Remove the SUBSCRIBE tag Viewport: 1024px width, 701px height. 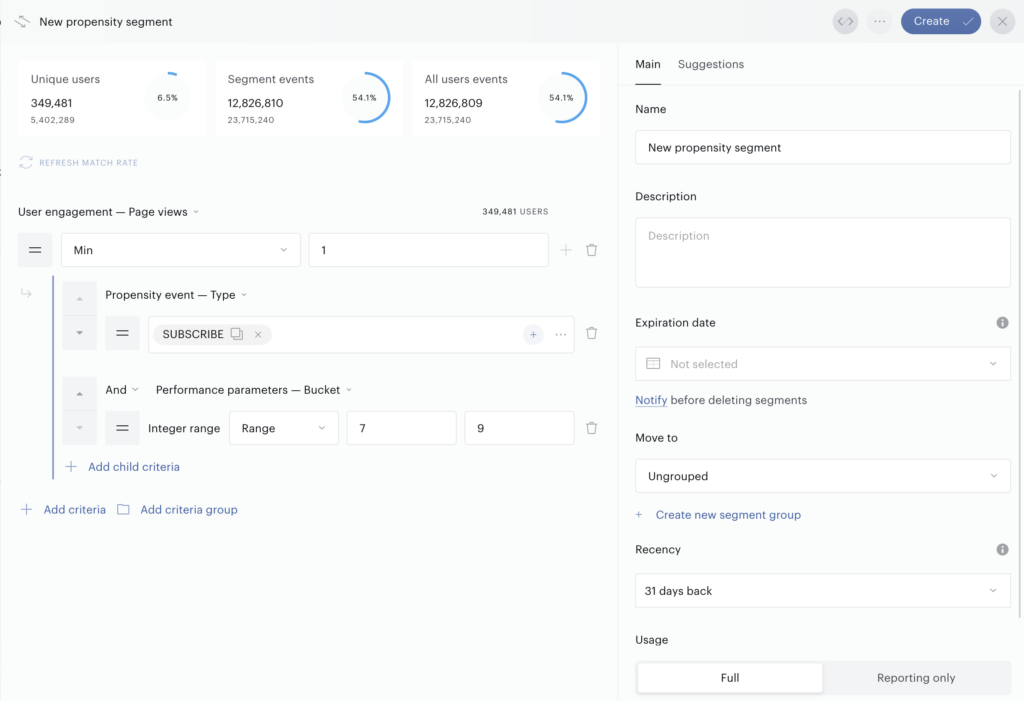258,334
